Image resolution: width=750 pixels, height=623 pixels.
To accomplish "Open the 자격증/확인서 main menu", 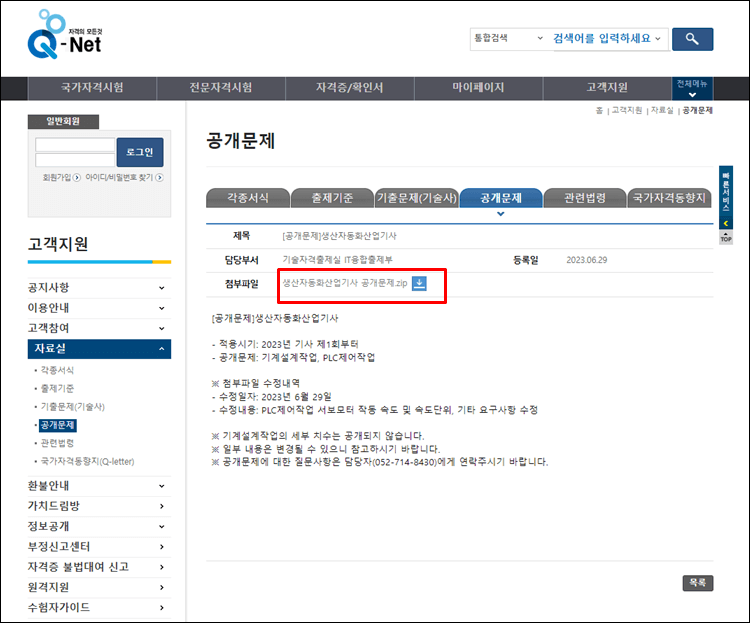I will coord(350,88).
